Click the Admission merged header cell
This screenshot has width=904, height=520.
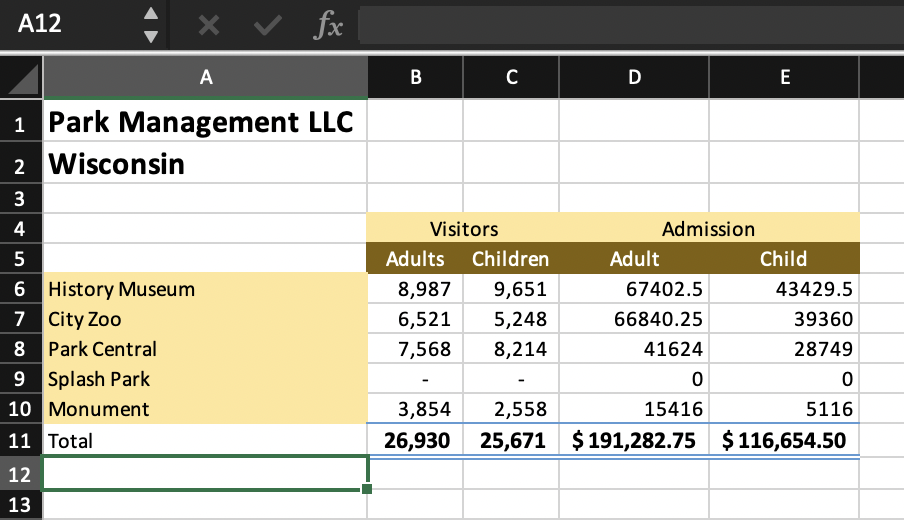(709, 229)
